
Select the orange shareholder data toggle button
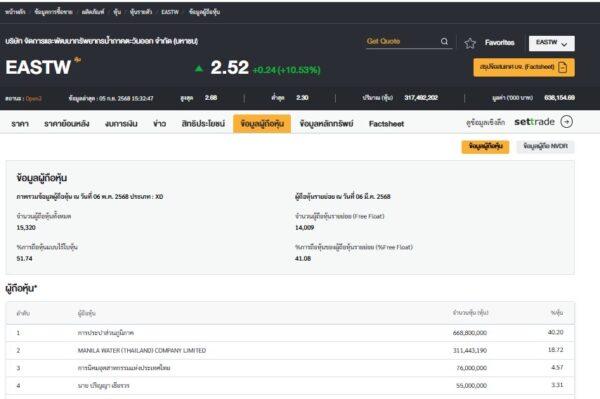(x=485, y=147)
